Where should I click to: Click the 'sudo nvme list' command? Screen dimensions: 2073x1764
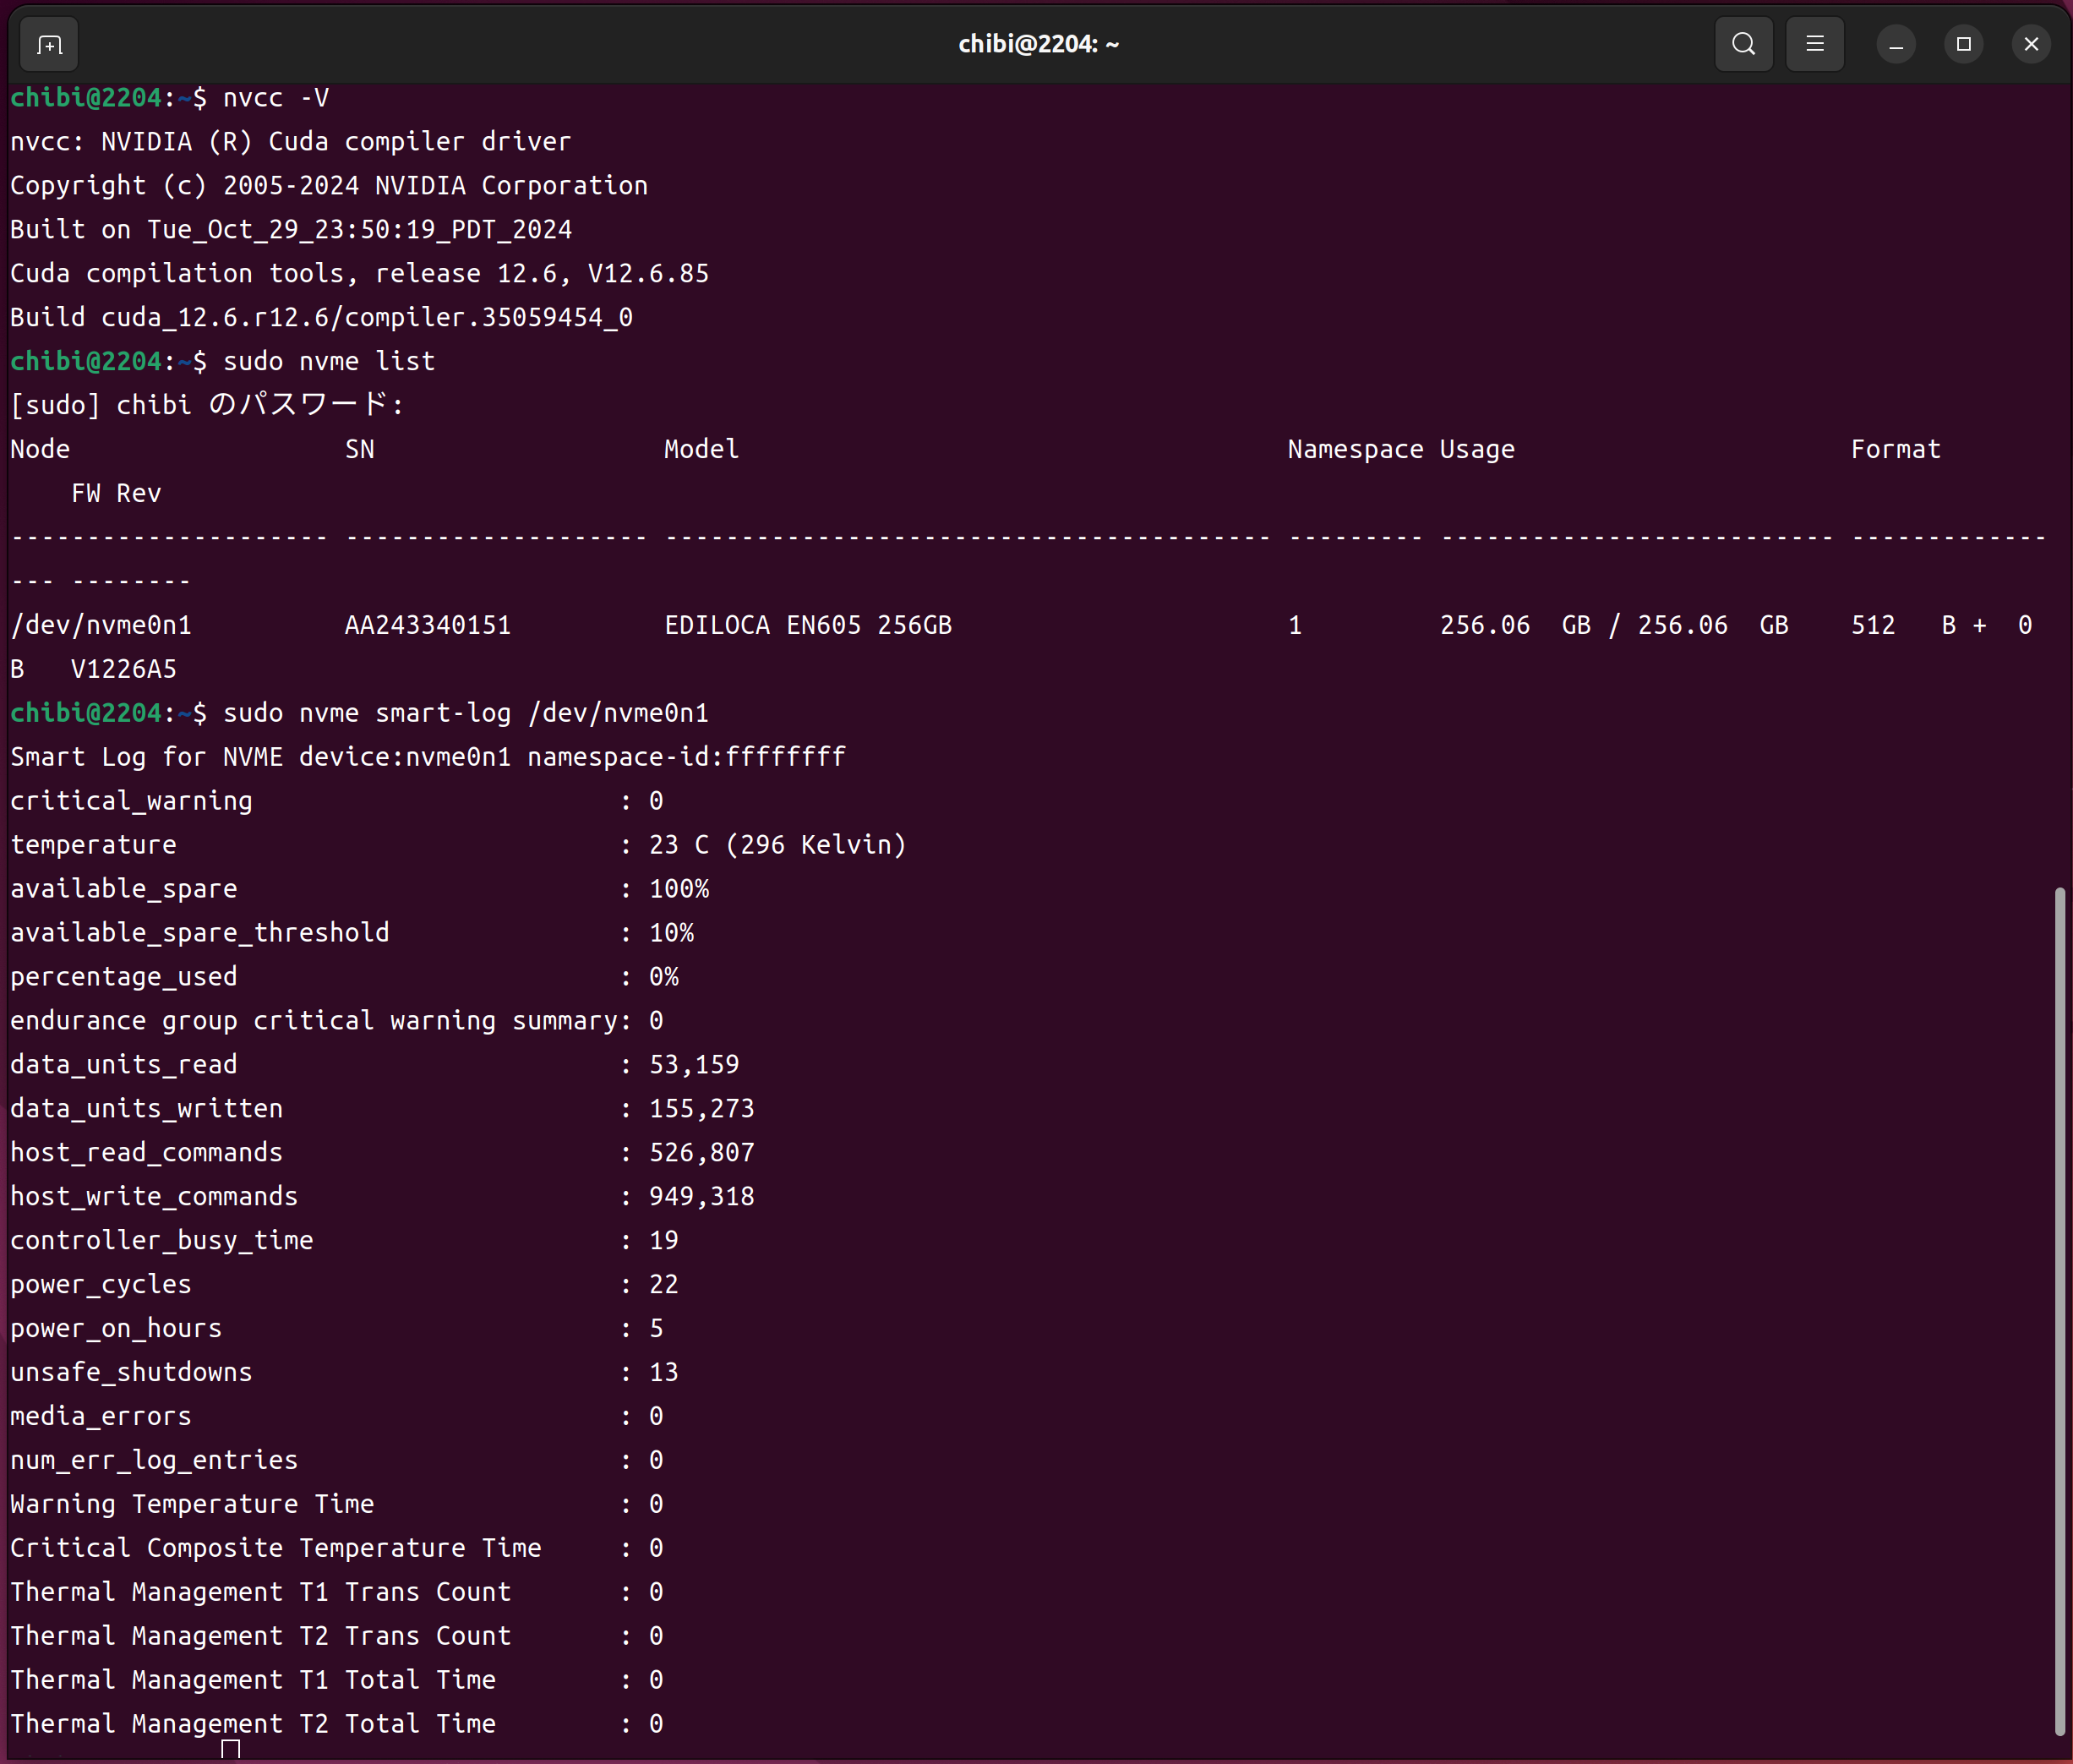pyautogui.click(x=328, y=361)
